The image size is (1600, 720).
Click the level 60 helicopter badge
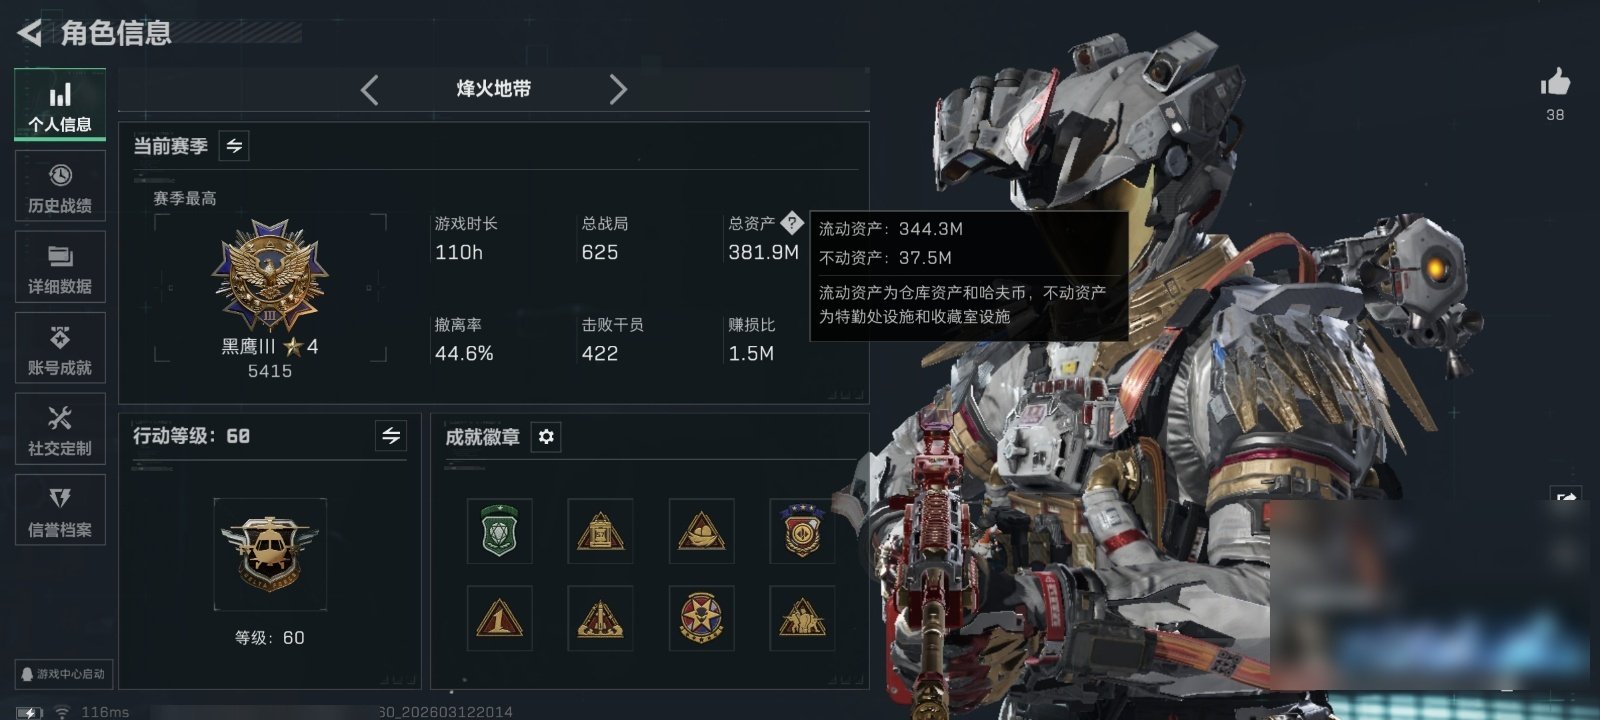point(270,554)
